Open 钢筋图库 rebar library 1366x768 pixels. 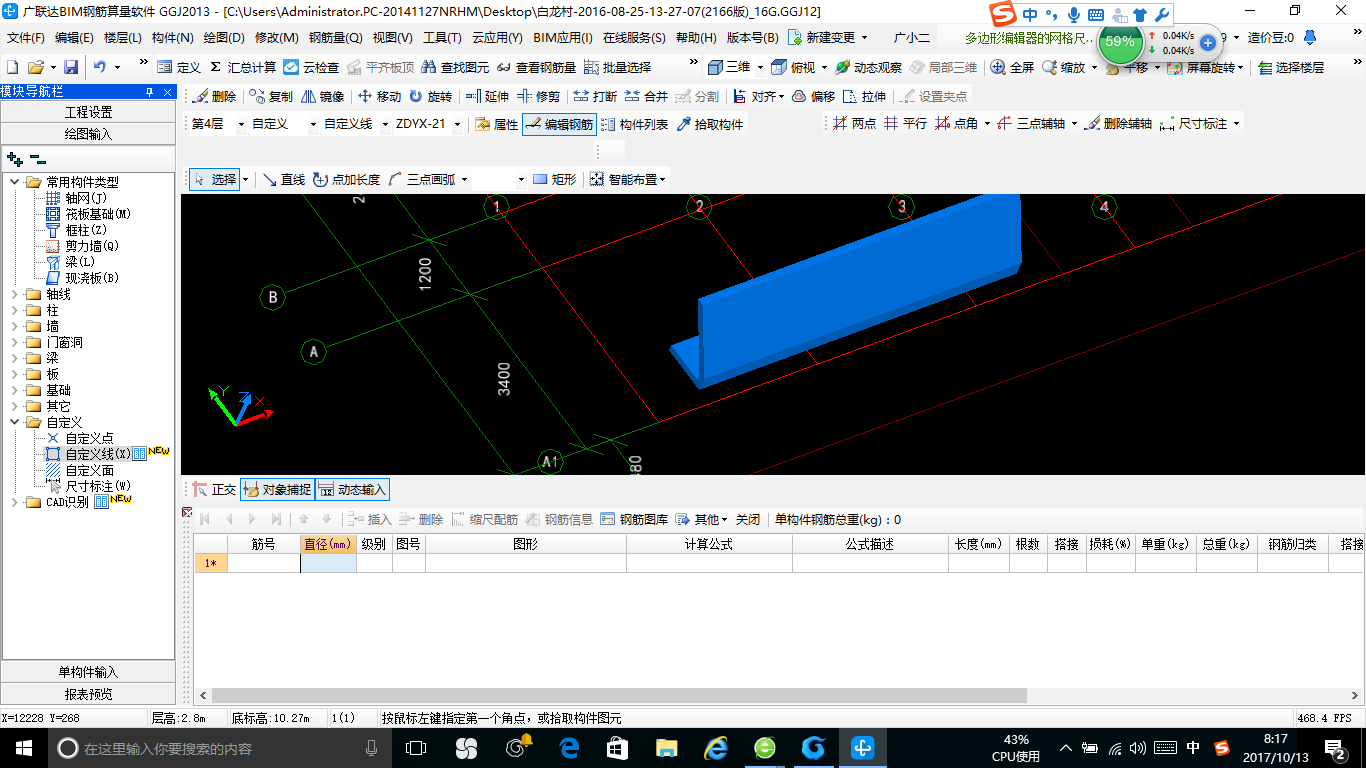coord(634,519)
